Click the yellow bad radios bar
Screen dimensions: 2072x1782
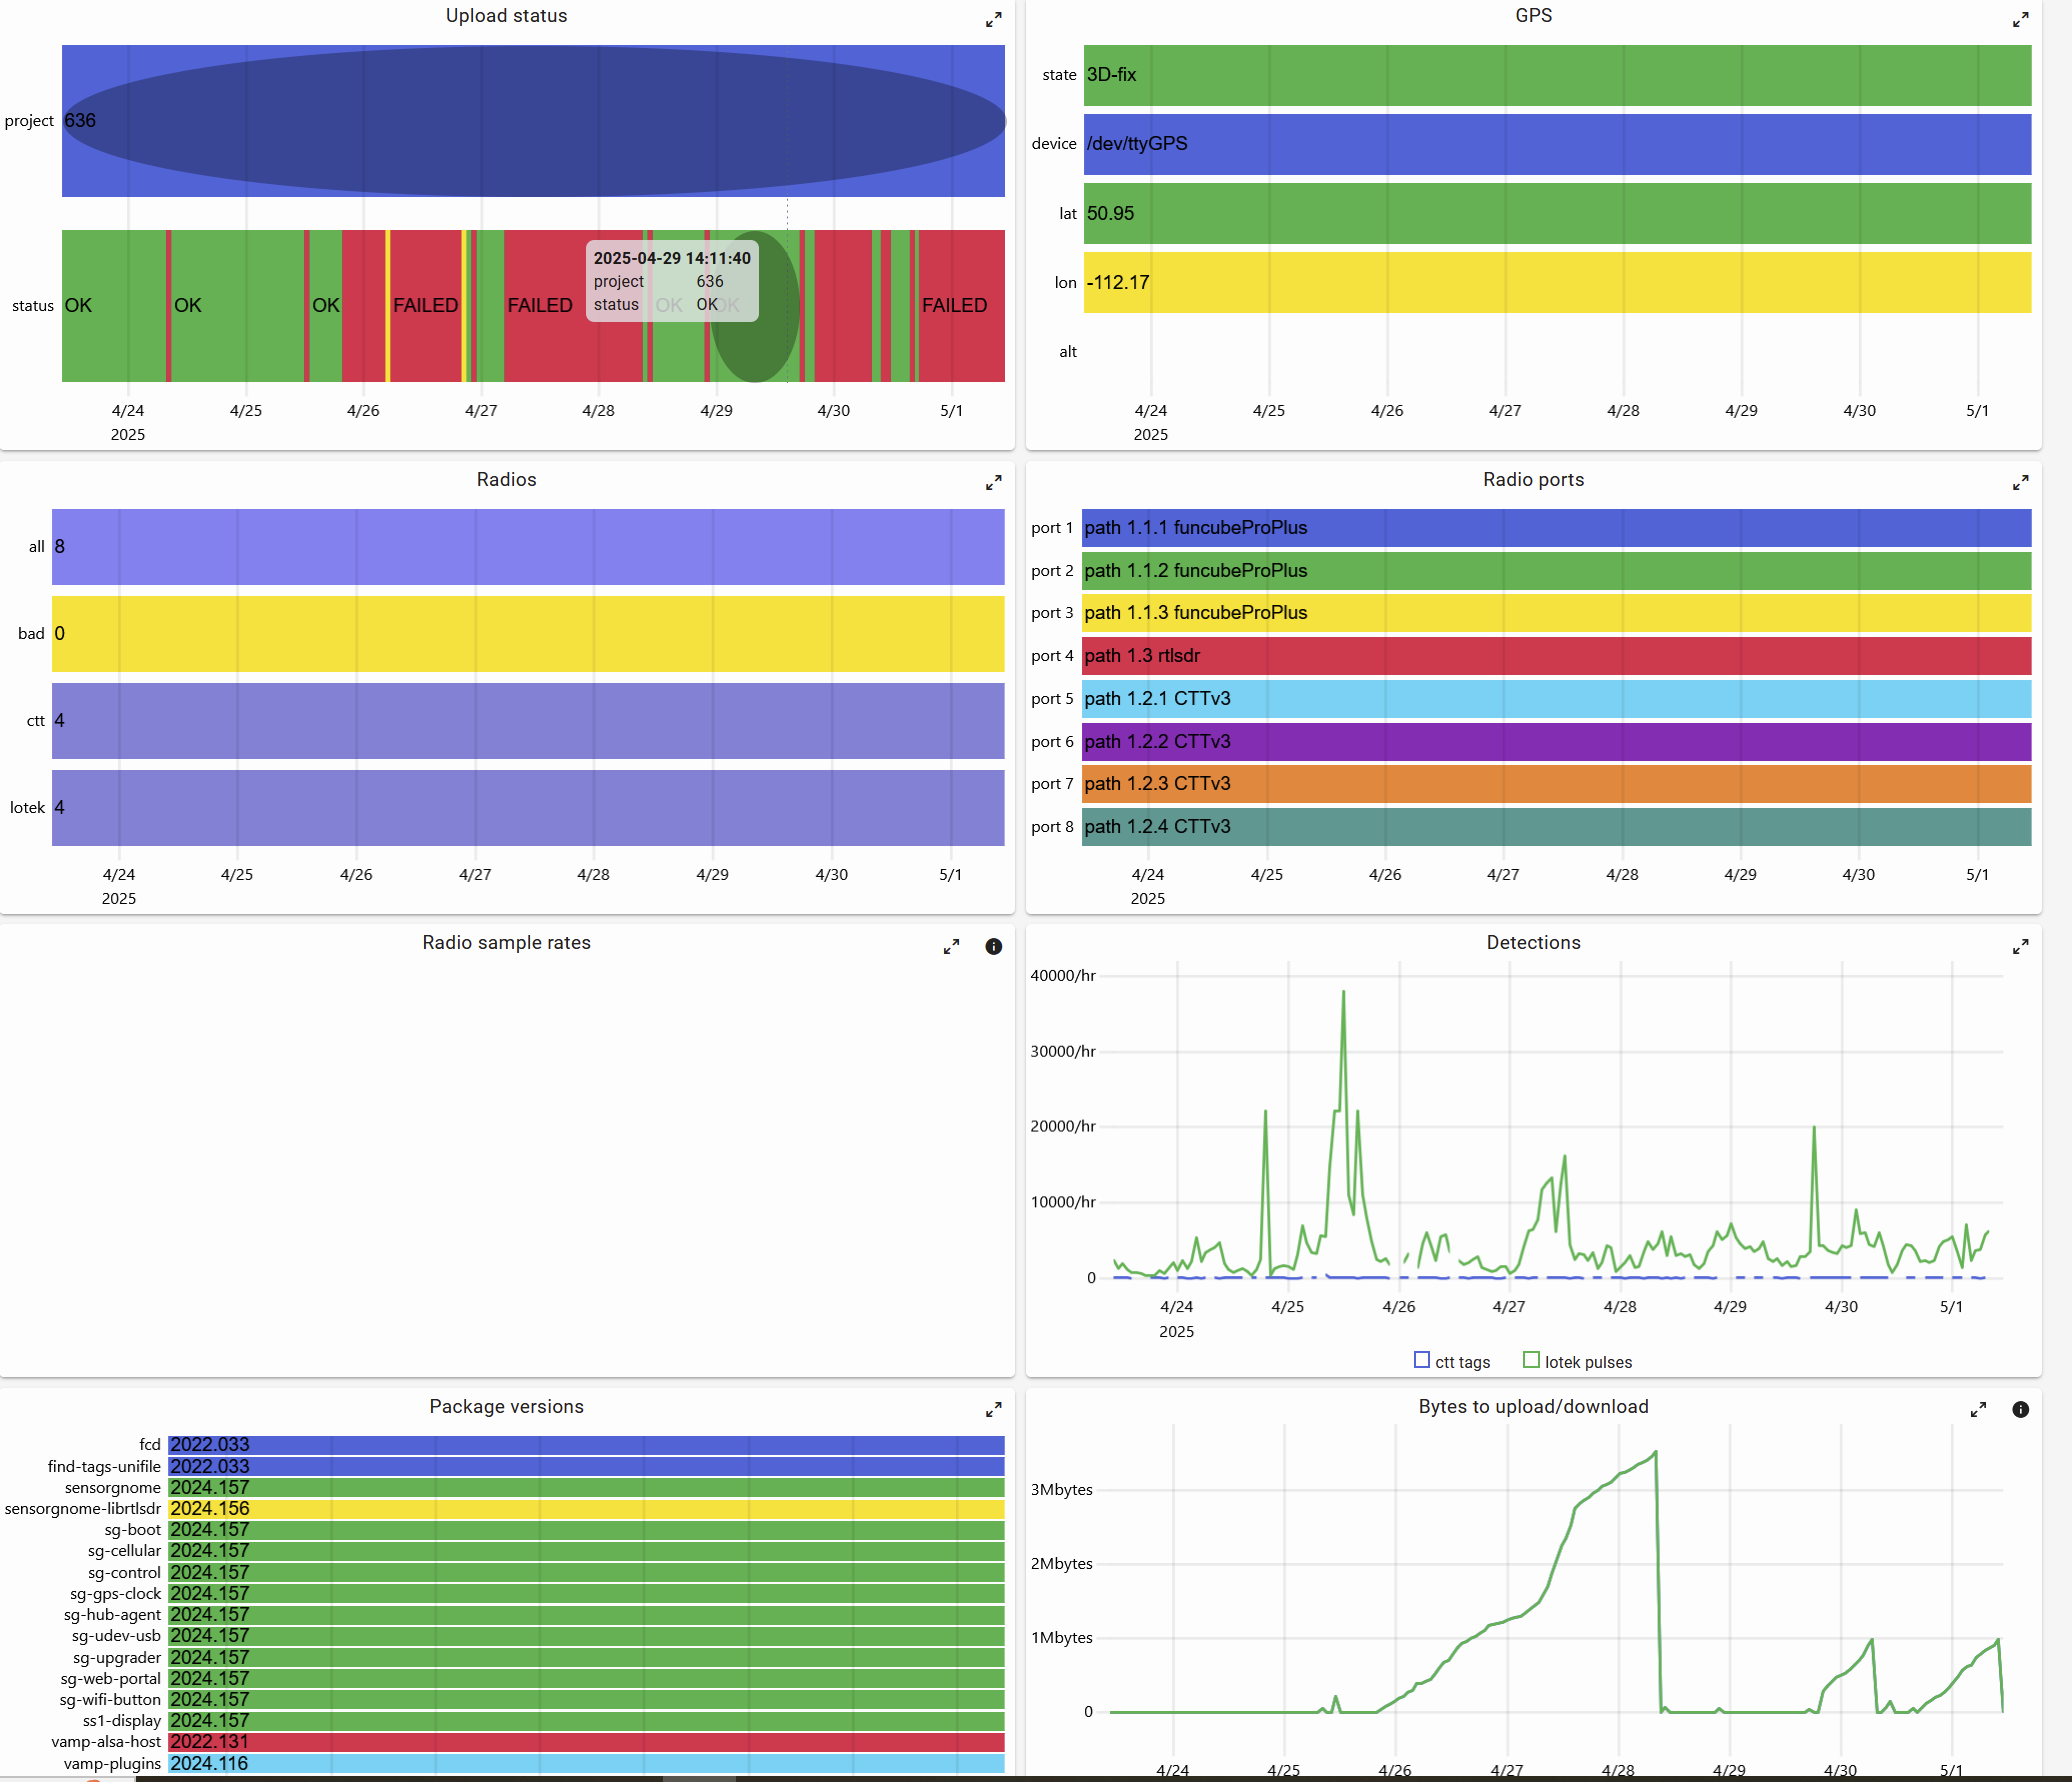coord(528,634)
